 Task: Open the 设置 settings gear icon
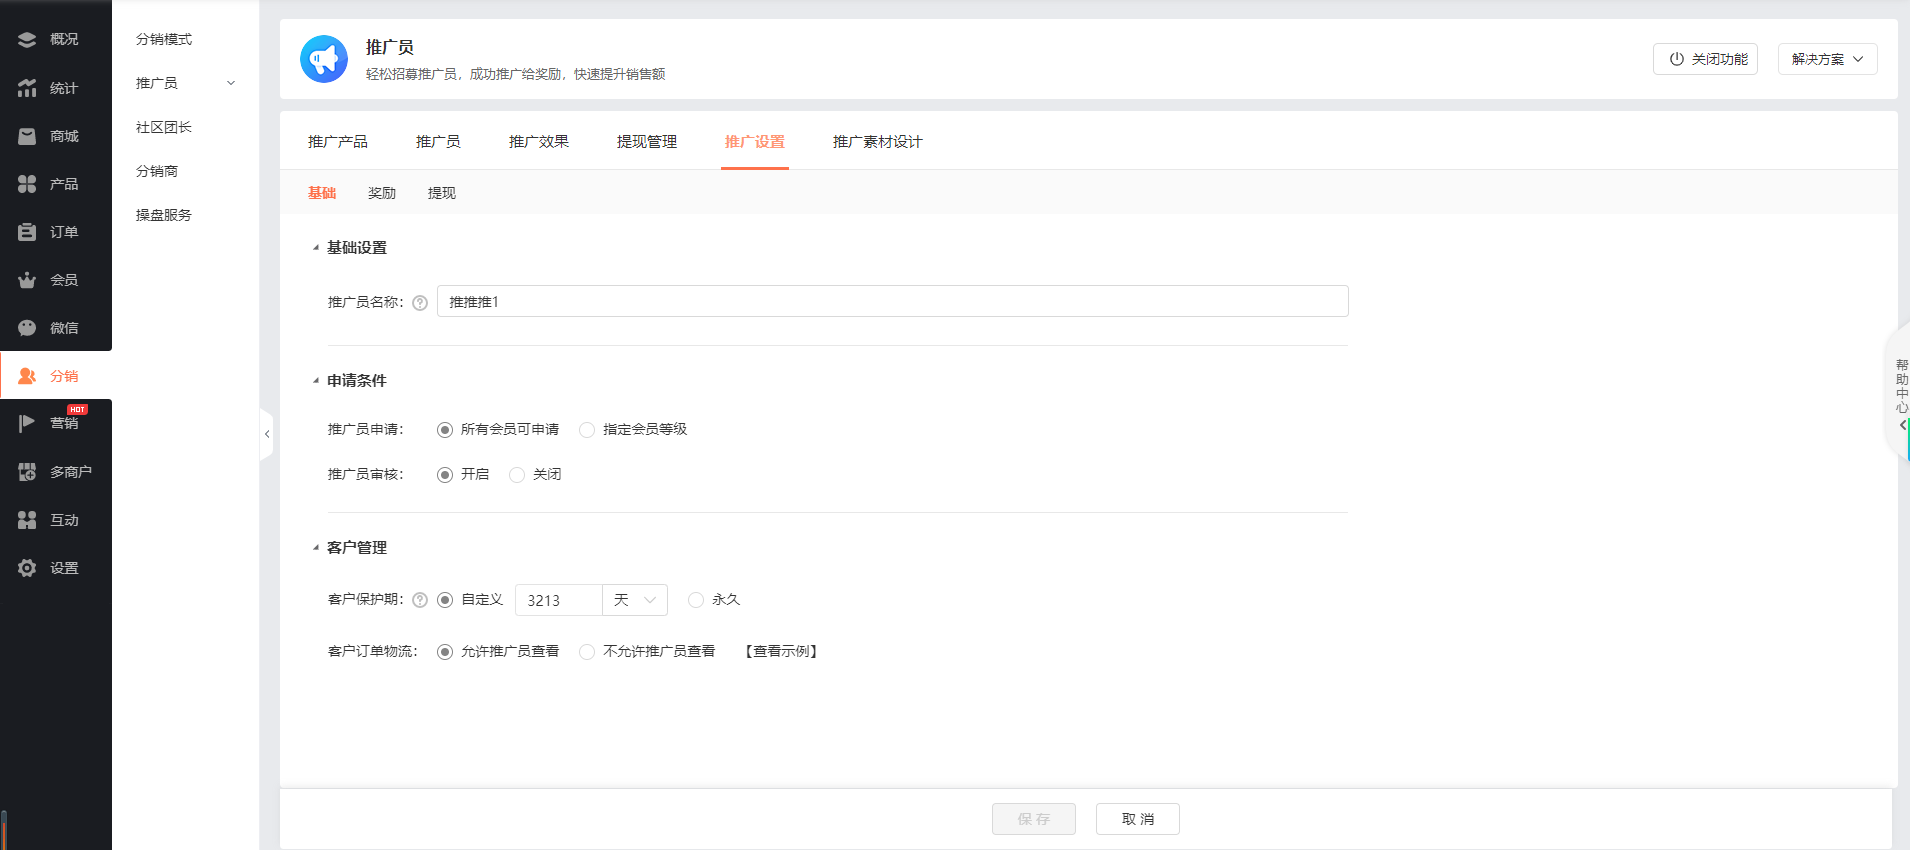coord(27,568)
